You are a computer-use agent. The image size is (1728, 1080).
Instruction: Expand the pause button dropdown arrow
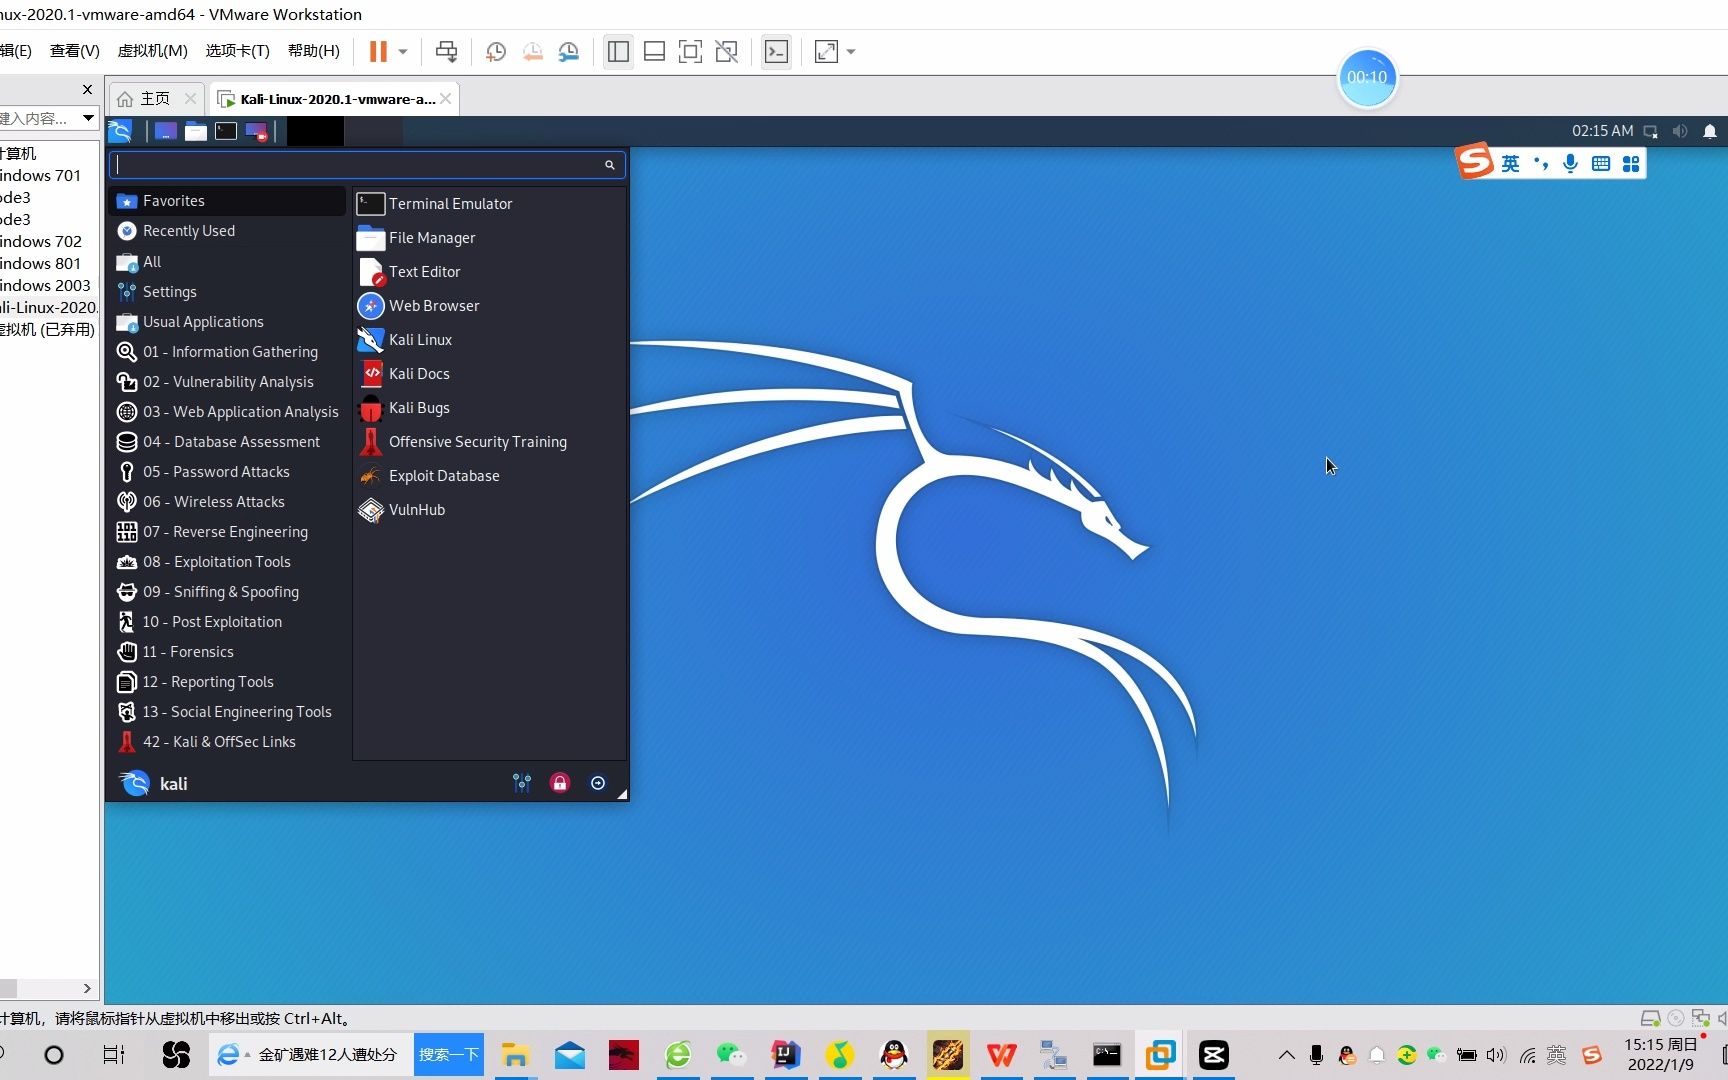(403, 51)
